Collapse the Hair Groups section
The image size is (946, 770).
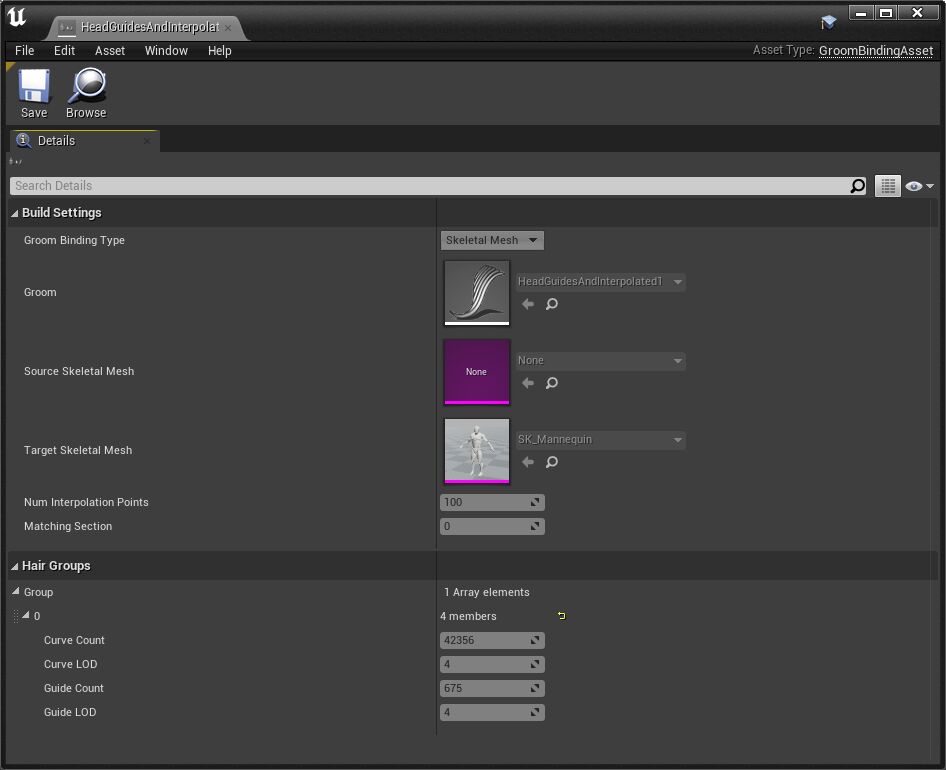coord(15,566)
